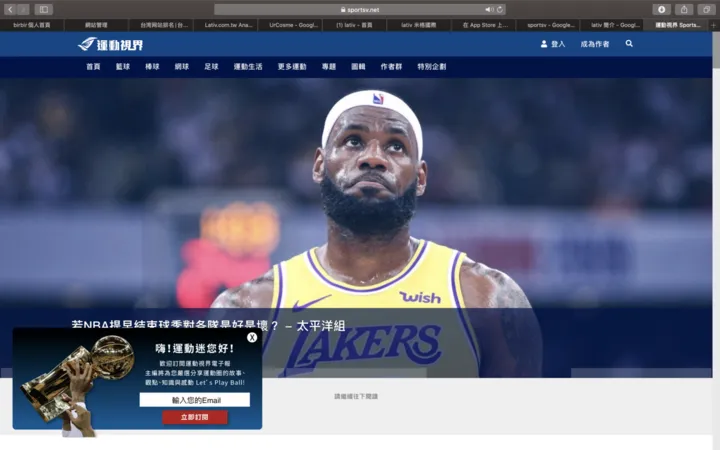
Task: Mute the audio icon in address bar
Action: pyautogui.click(x=489, y=9)
